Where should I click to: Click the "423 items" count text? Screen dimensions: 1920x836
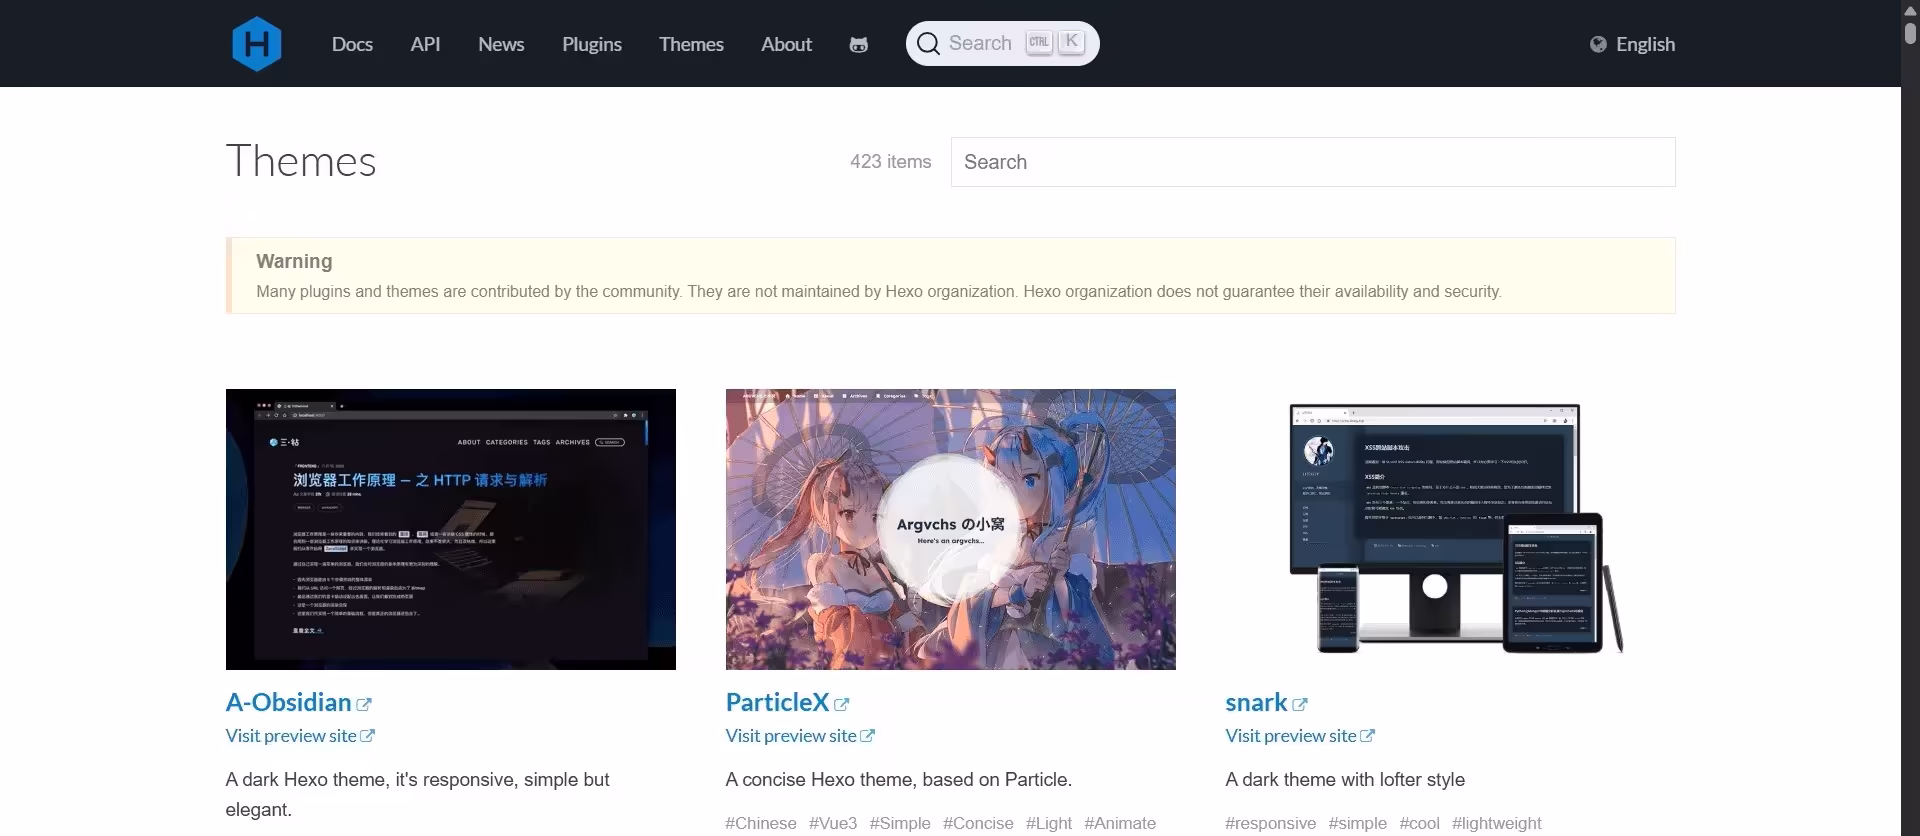click(891, 162)
